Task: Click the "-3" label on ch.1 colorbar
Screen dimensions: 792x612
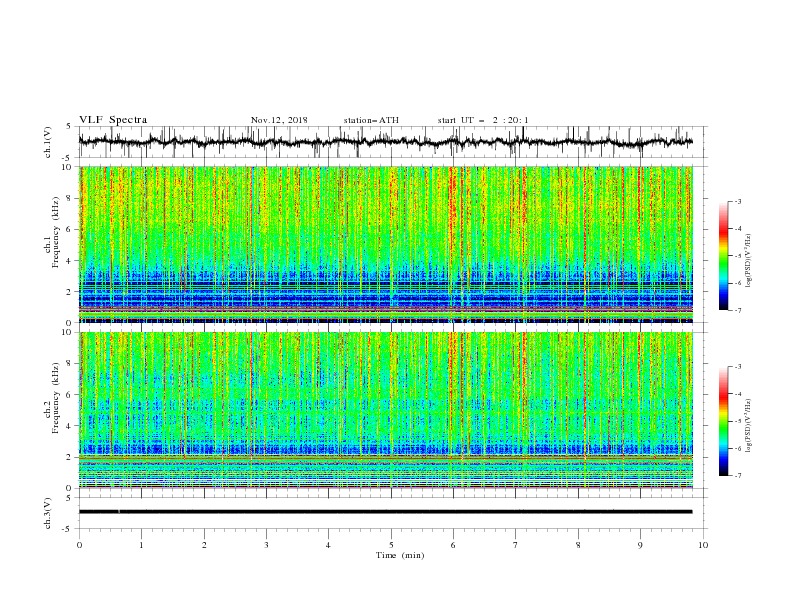Action: (x=737, y=201)
